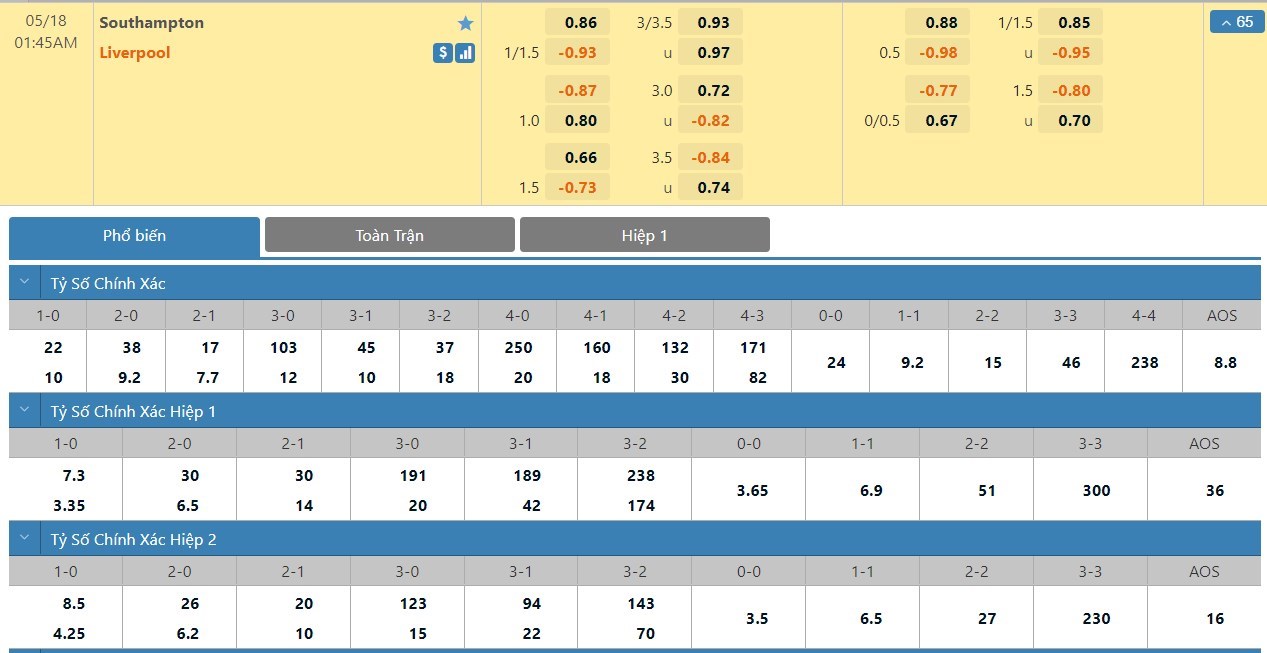Pick the 250 odds under full-match 4-0 score
This screenshot has width=1267, height=653.
518,348
